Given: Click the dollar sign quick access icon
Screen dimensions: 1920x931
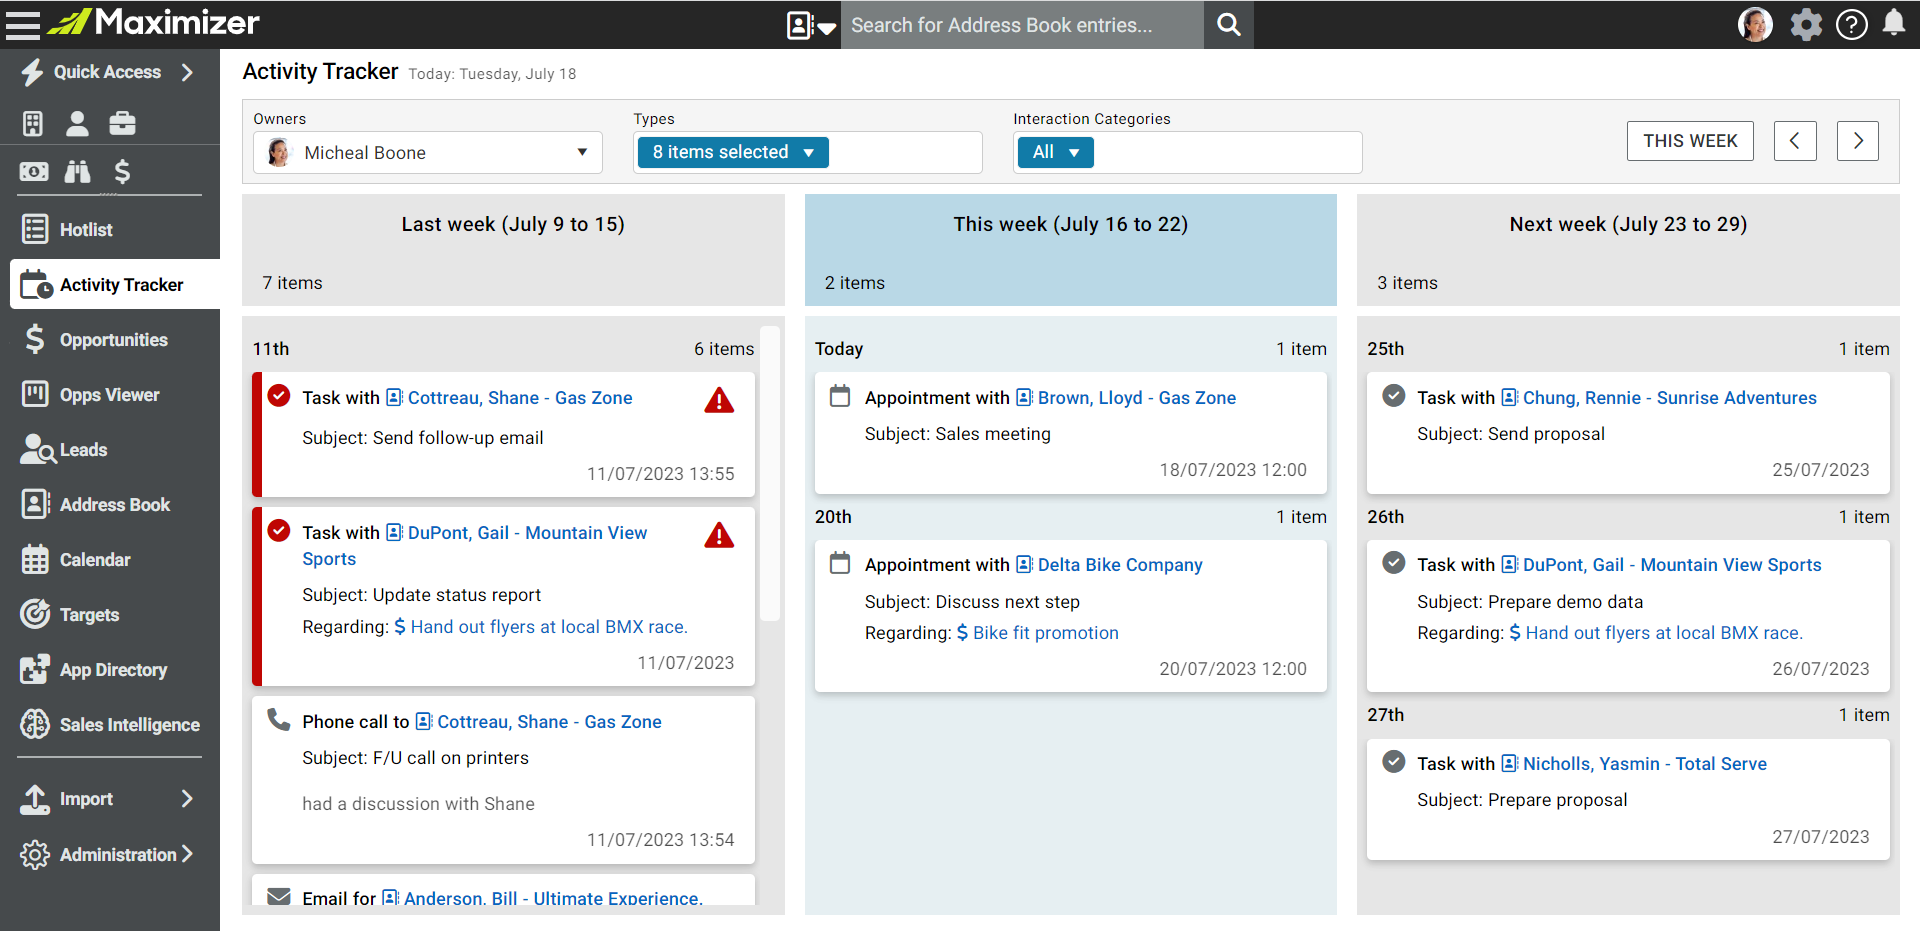Looking at the screenshot, I should [x=122, y=172].
